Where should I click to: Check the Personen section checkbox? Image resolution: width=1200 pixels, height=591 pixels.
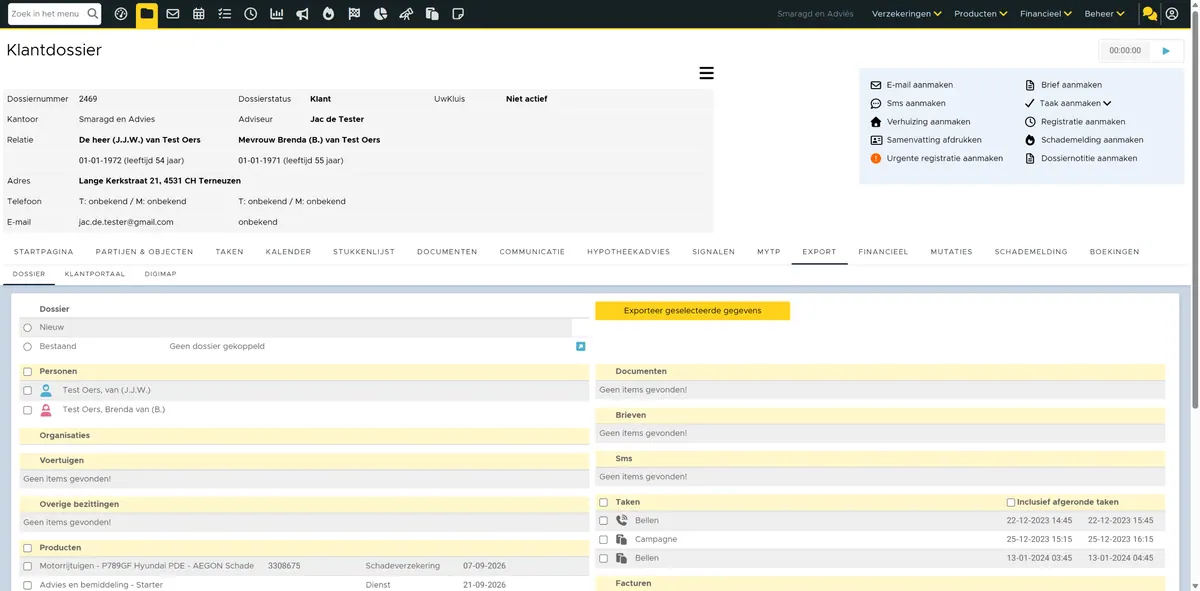tap(28, 371)
